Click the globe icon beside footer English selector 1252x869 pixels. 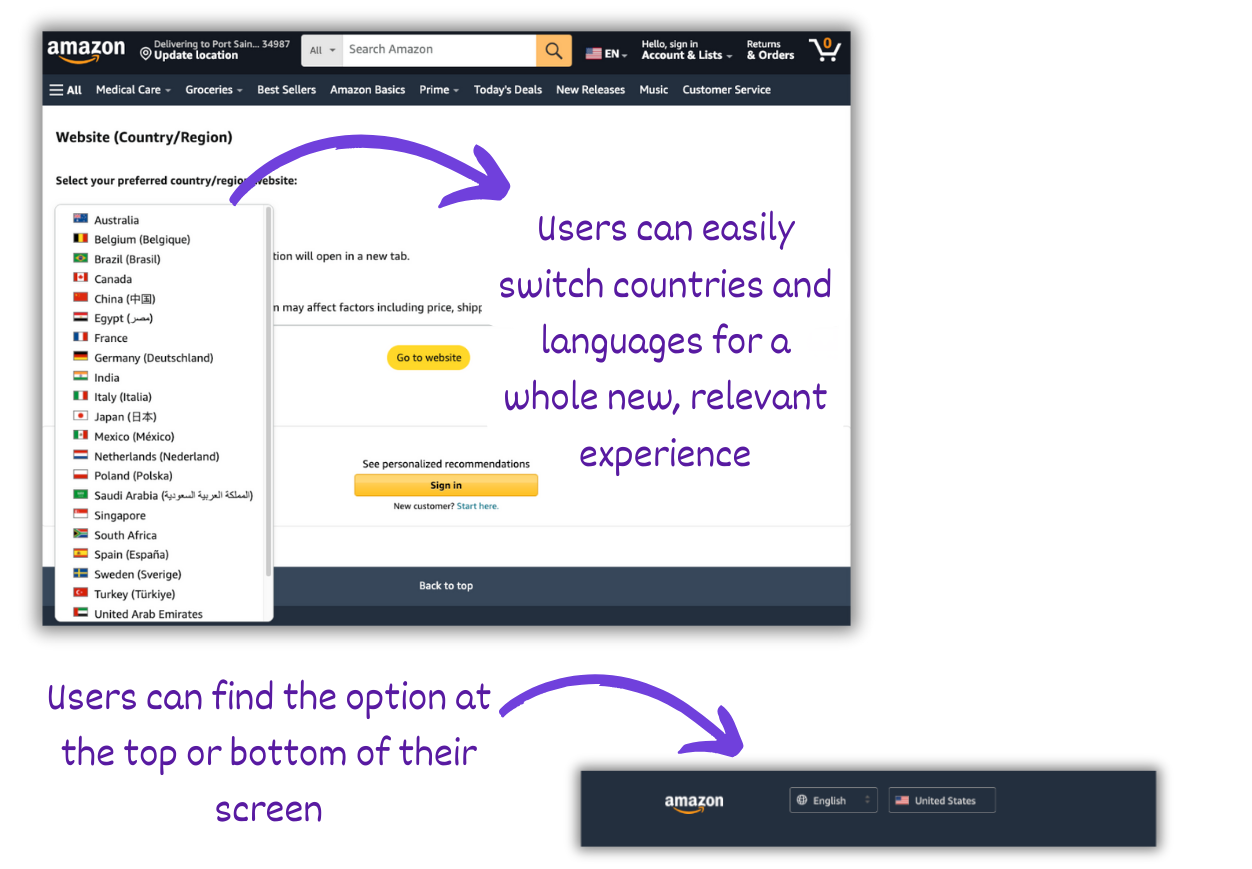(x=803, y=800)
